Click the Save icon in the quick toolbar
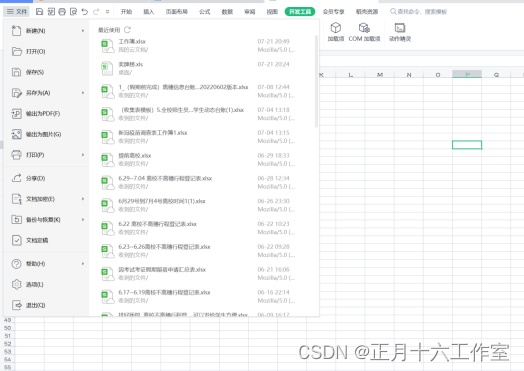Viewport: 524px width, 371px height. [39, 12]
